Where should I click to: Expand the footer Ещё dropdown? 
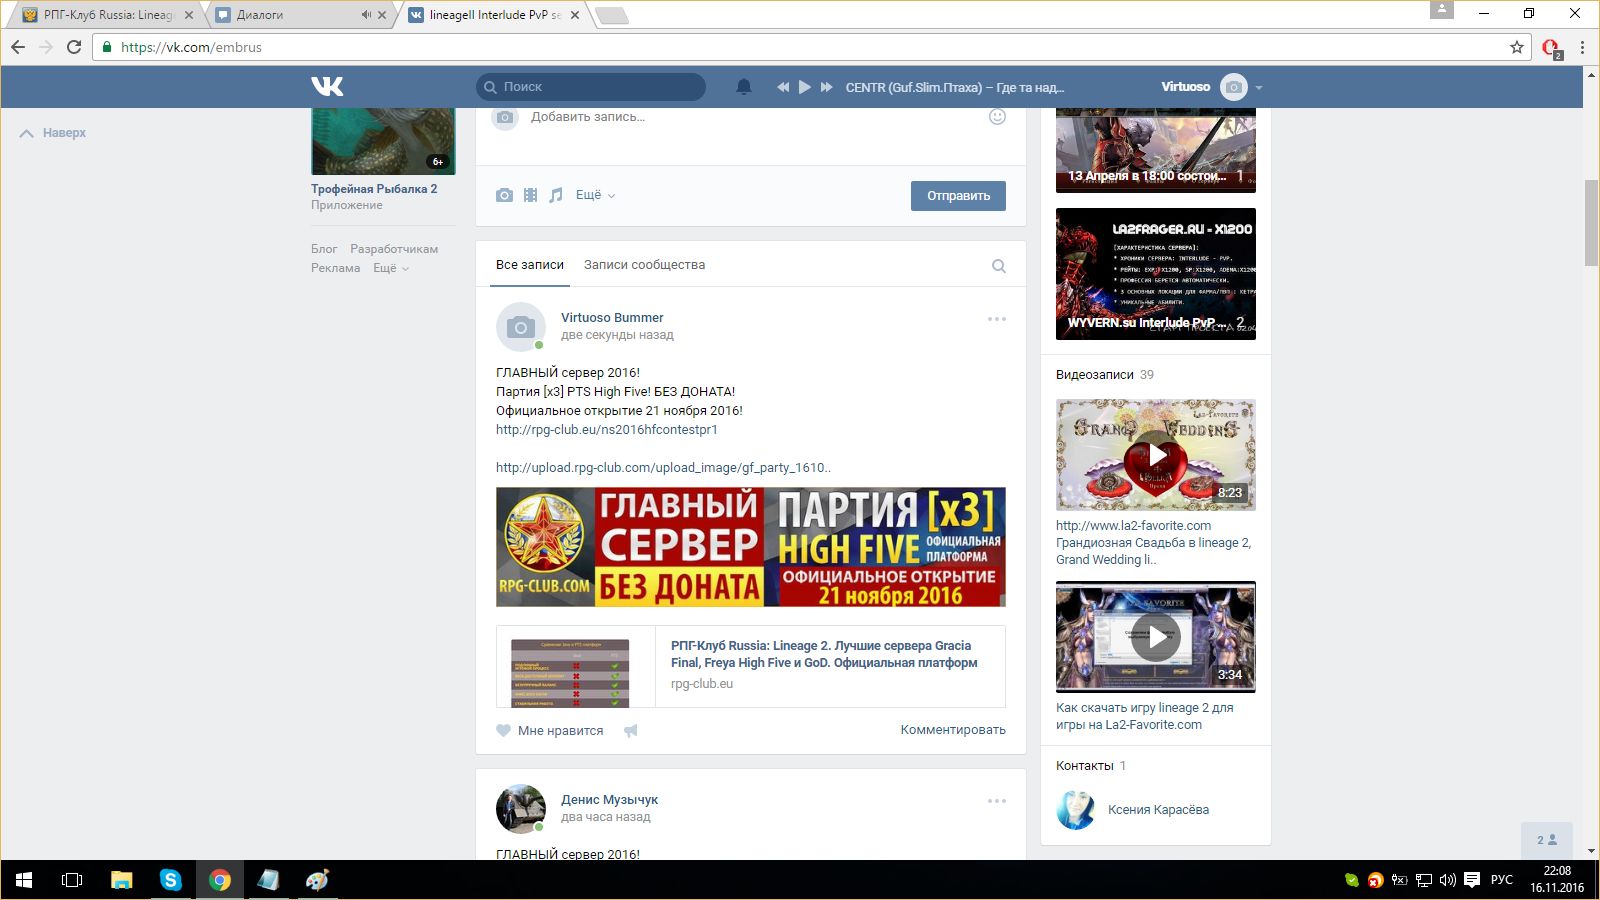click(391, 268)
